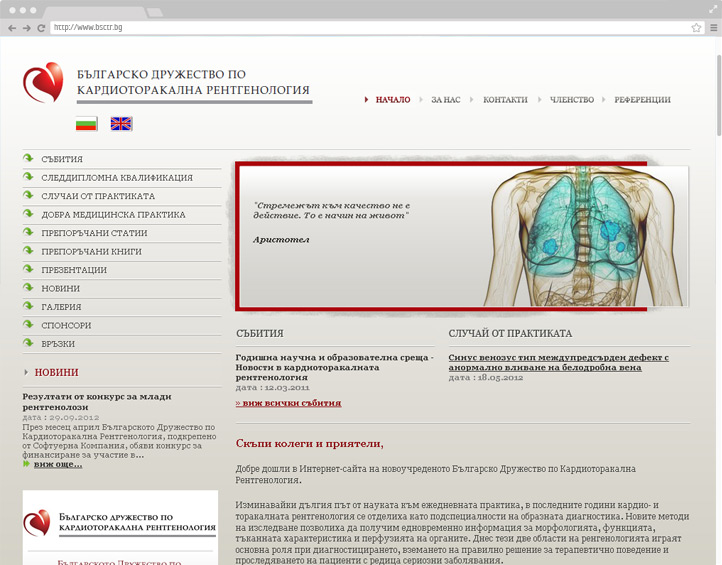This screenshot has height=565, width=722.
Task: Click the date '18.05.2012' text
Action: coord(501,378)
